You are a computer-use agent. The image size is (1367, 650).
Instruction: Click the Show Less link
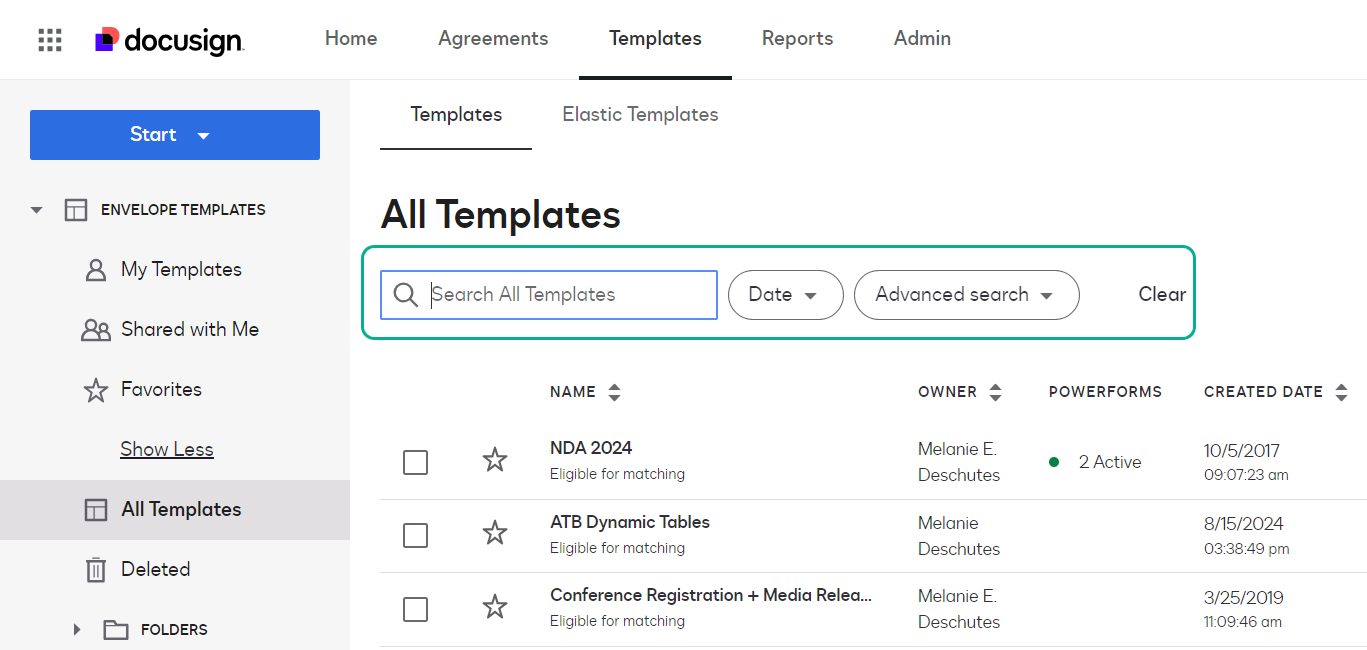click(167, 449)
